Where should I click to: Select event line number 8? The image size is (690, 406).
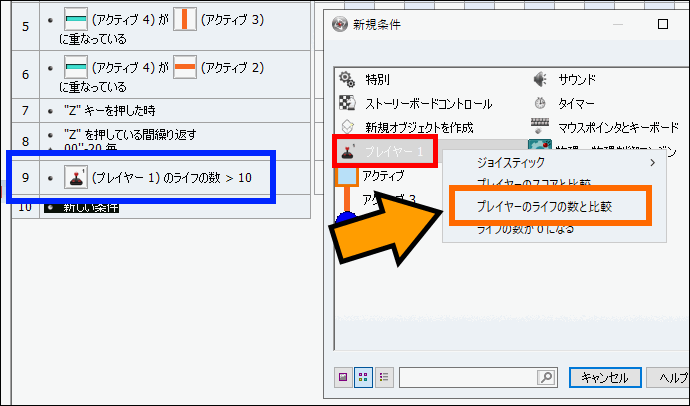[26, 141]
